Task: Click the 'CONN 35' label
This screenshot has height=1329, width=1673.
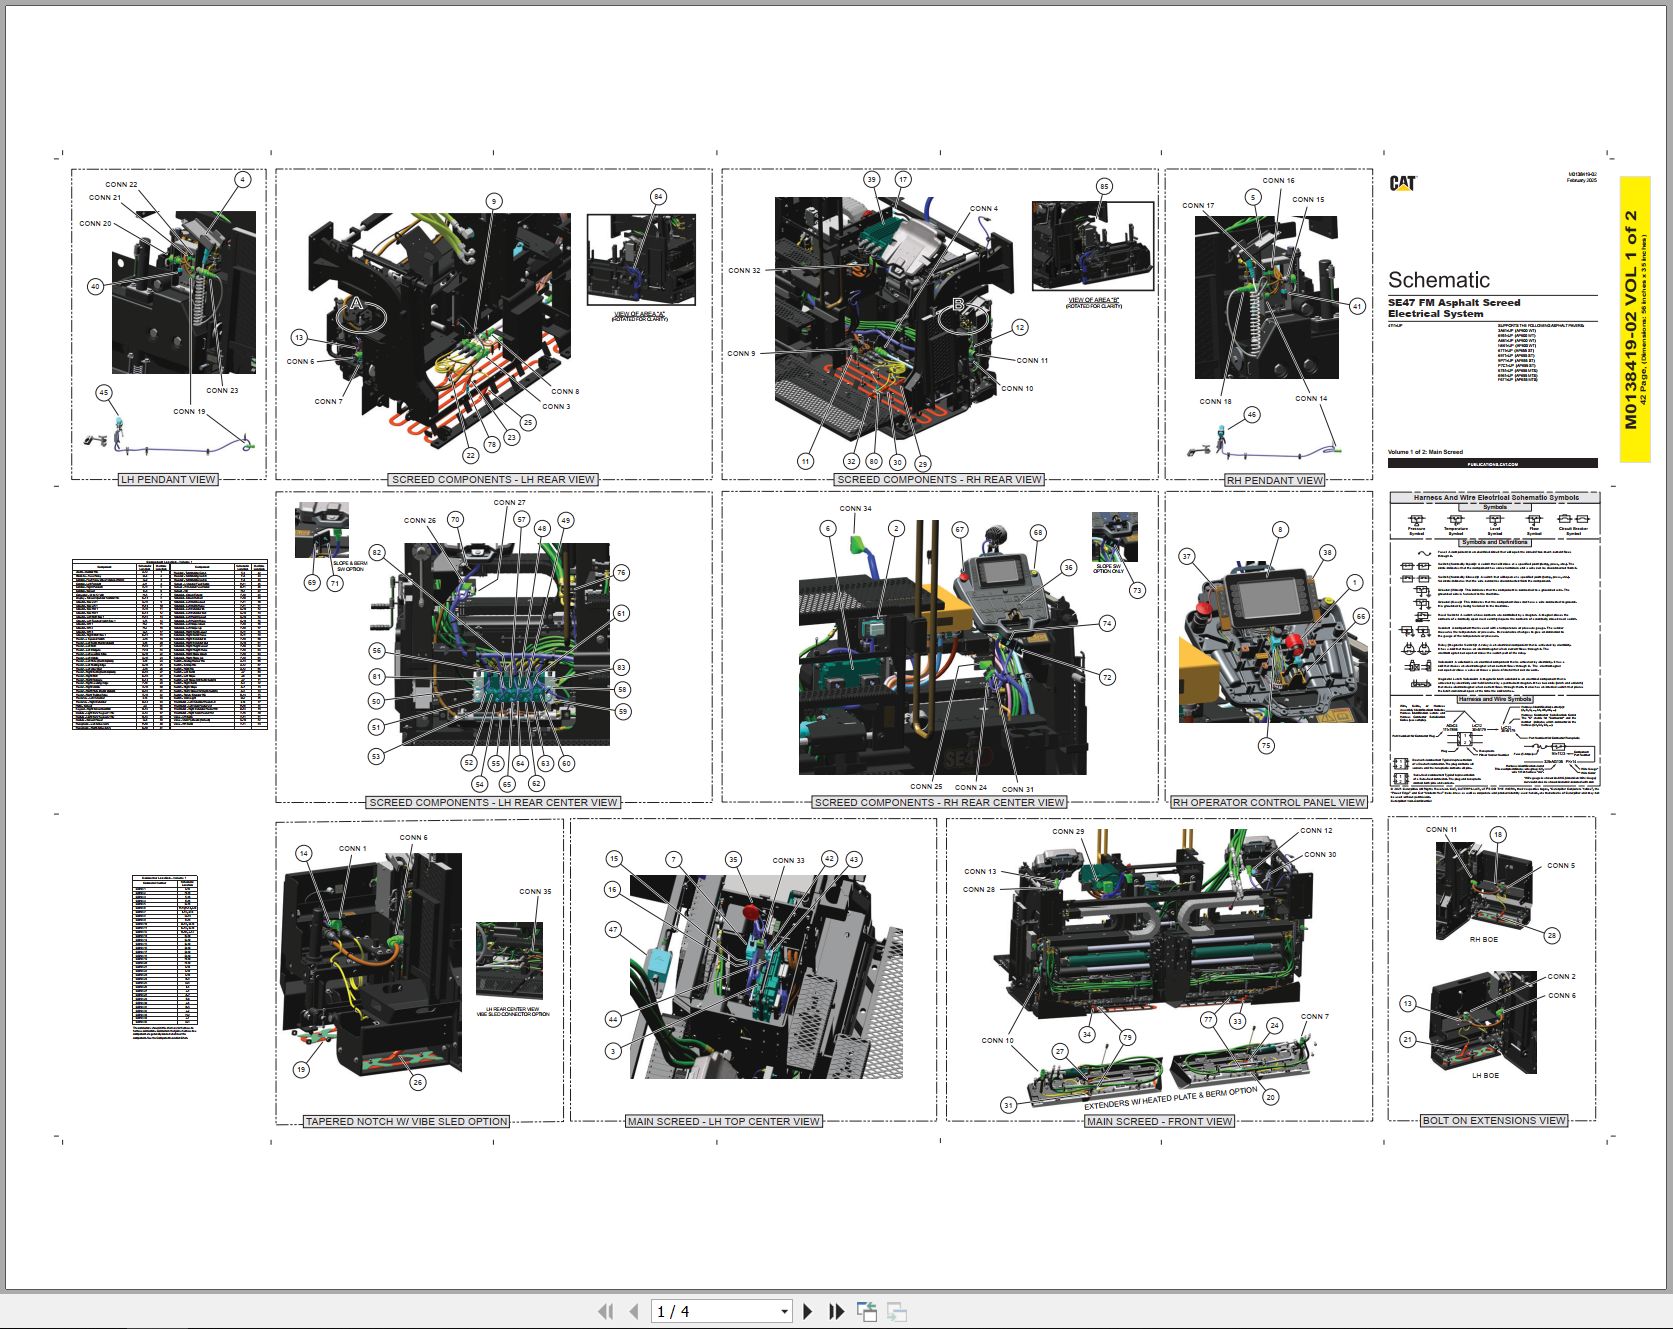Action: pos(535,892)
